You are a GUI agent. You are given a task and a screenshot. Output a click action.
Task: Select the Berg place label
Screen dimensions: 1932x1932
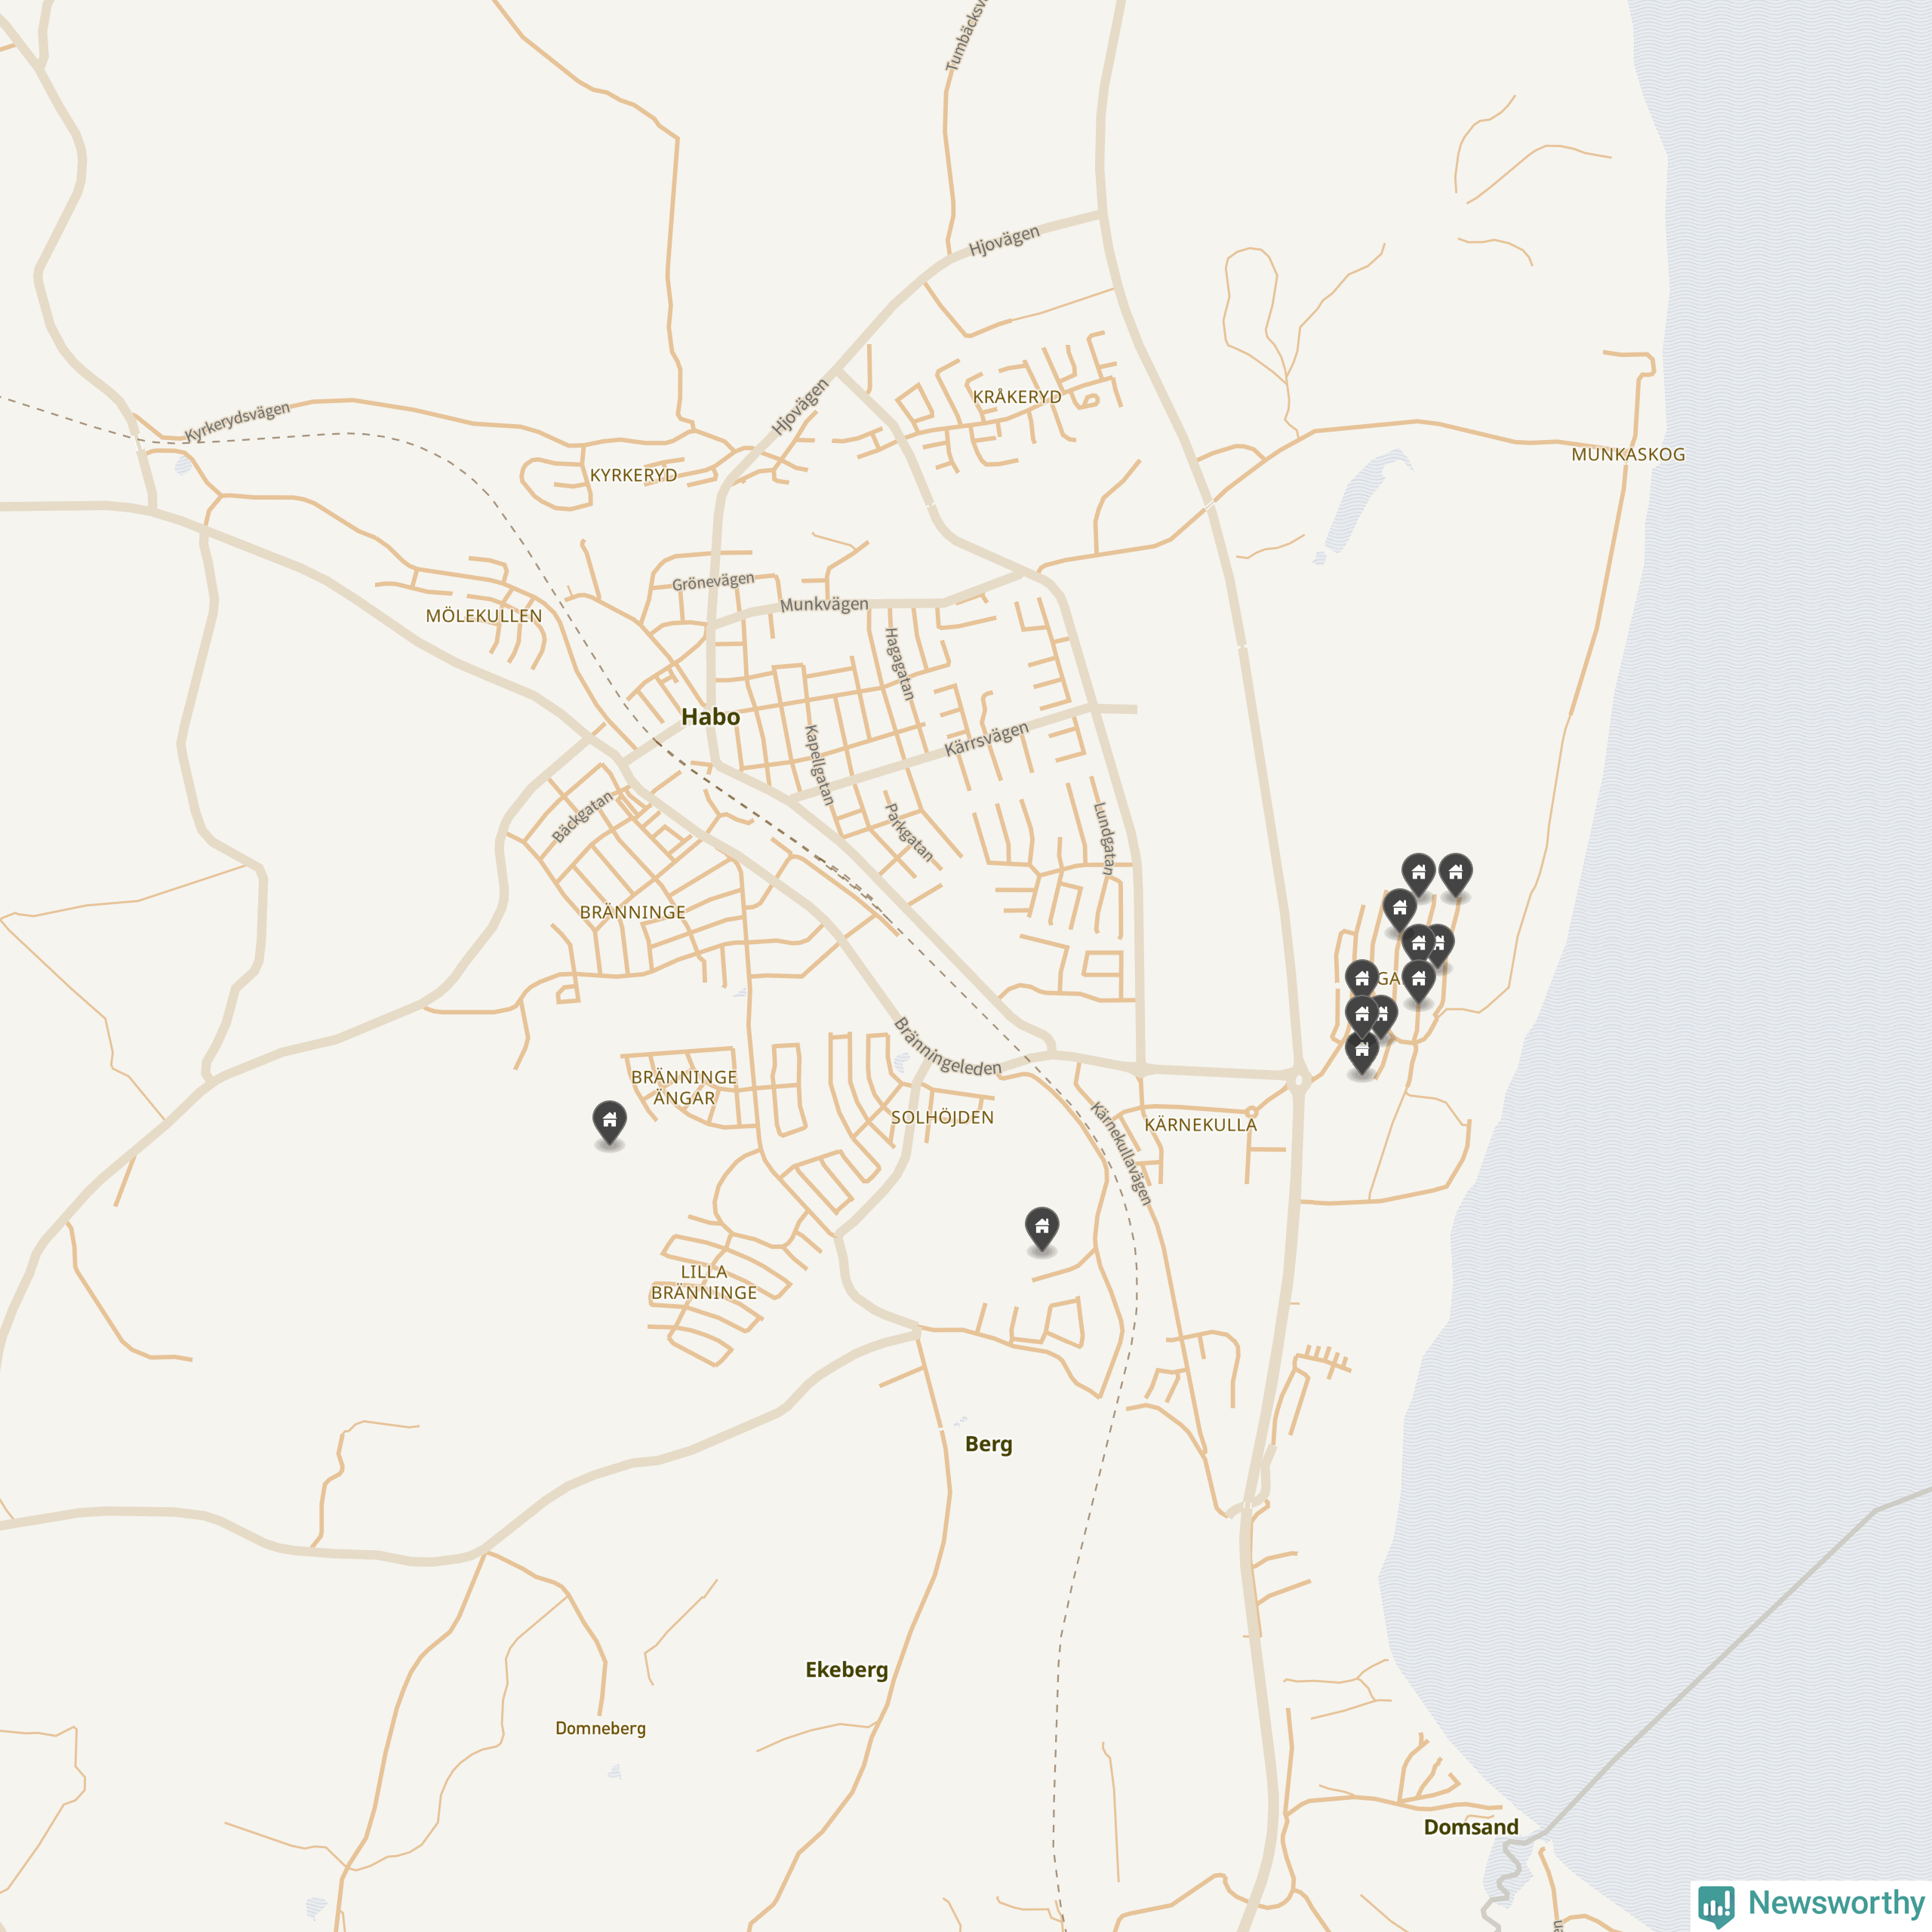coord(988,1444)
